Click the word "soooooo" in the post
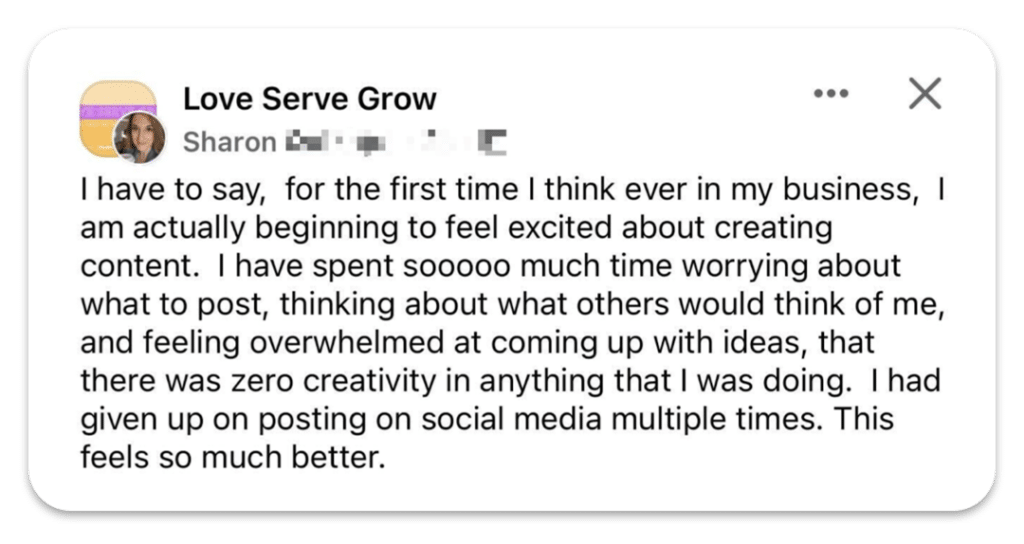Image resolution: width=1024 pixels, height=544 pixels. tap(456, 266)
